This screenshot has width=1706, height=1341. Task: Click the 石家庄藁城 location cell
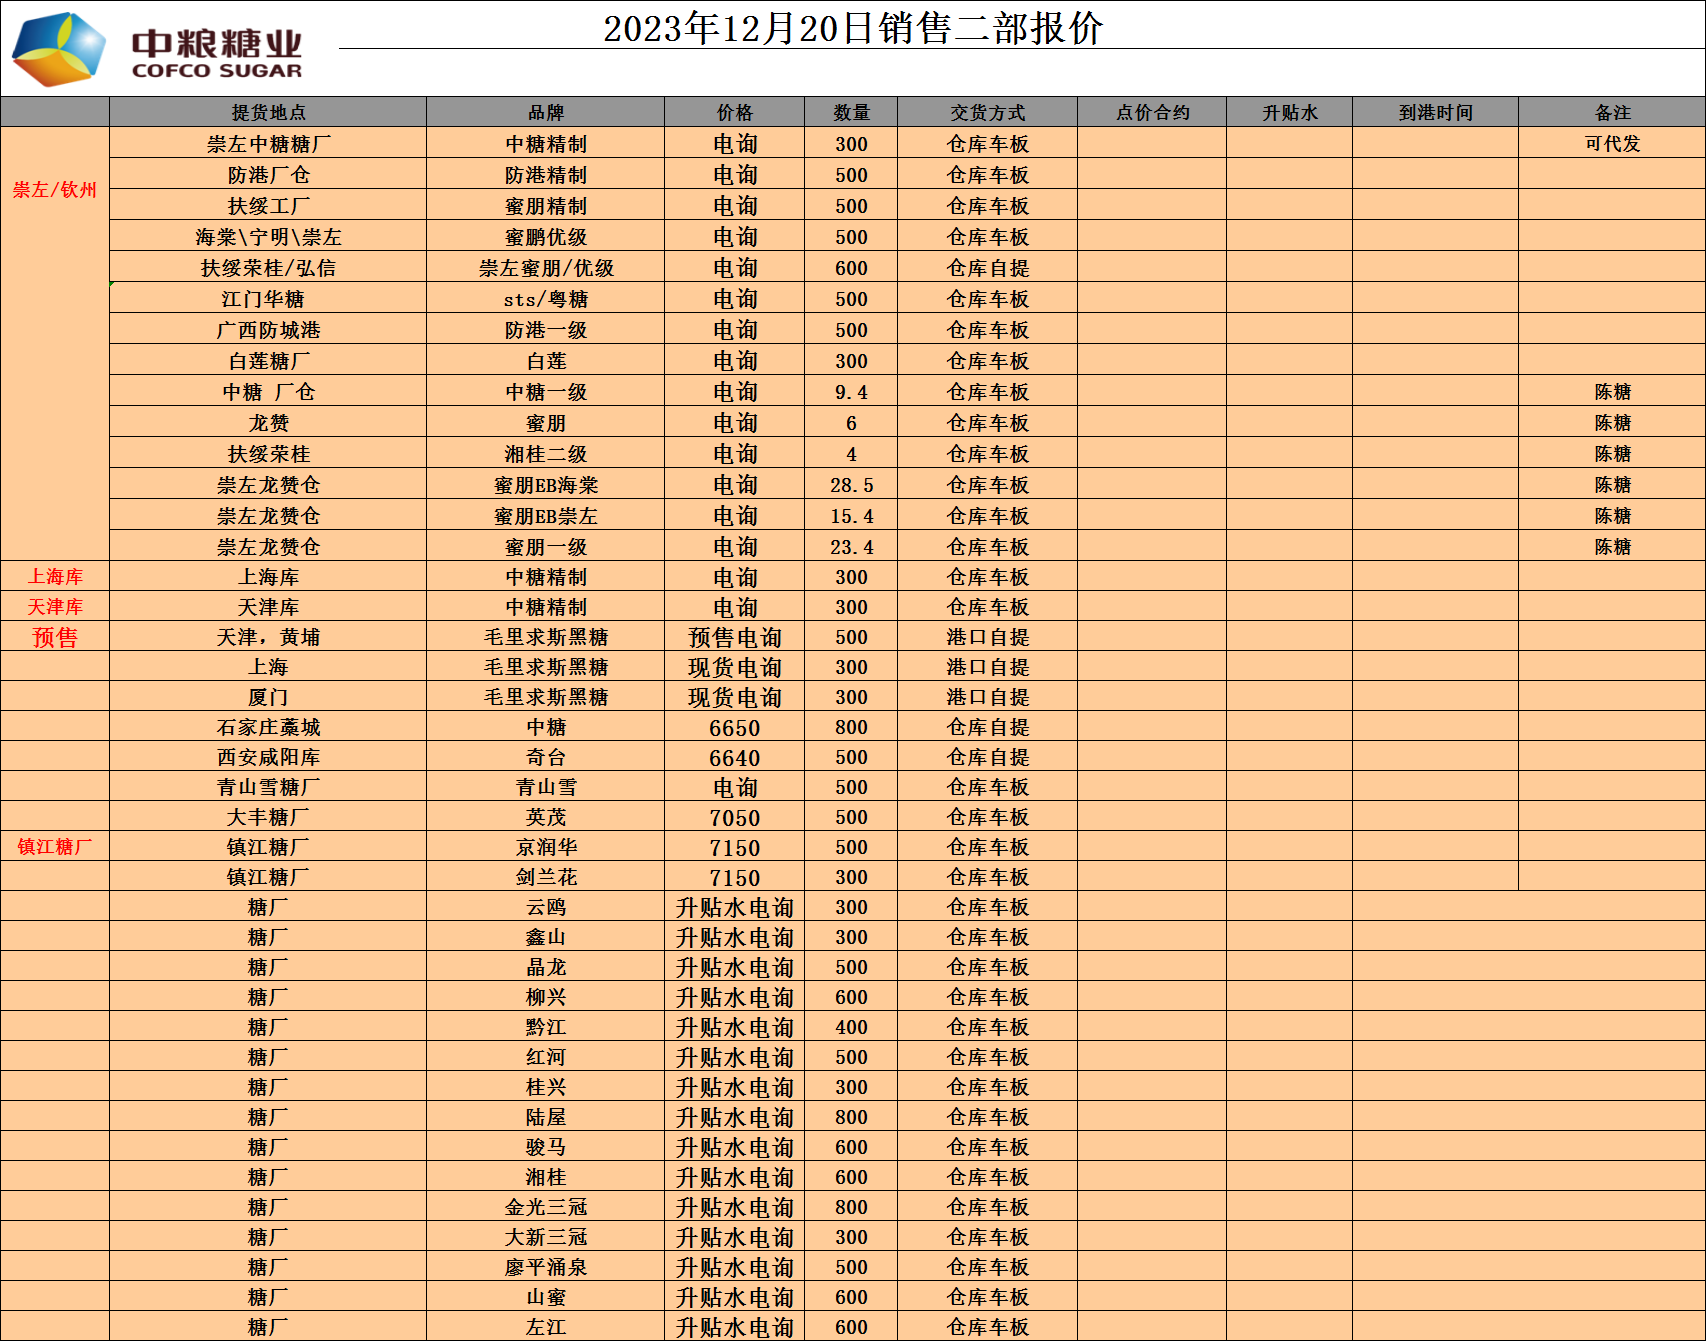tap(268, 727)
